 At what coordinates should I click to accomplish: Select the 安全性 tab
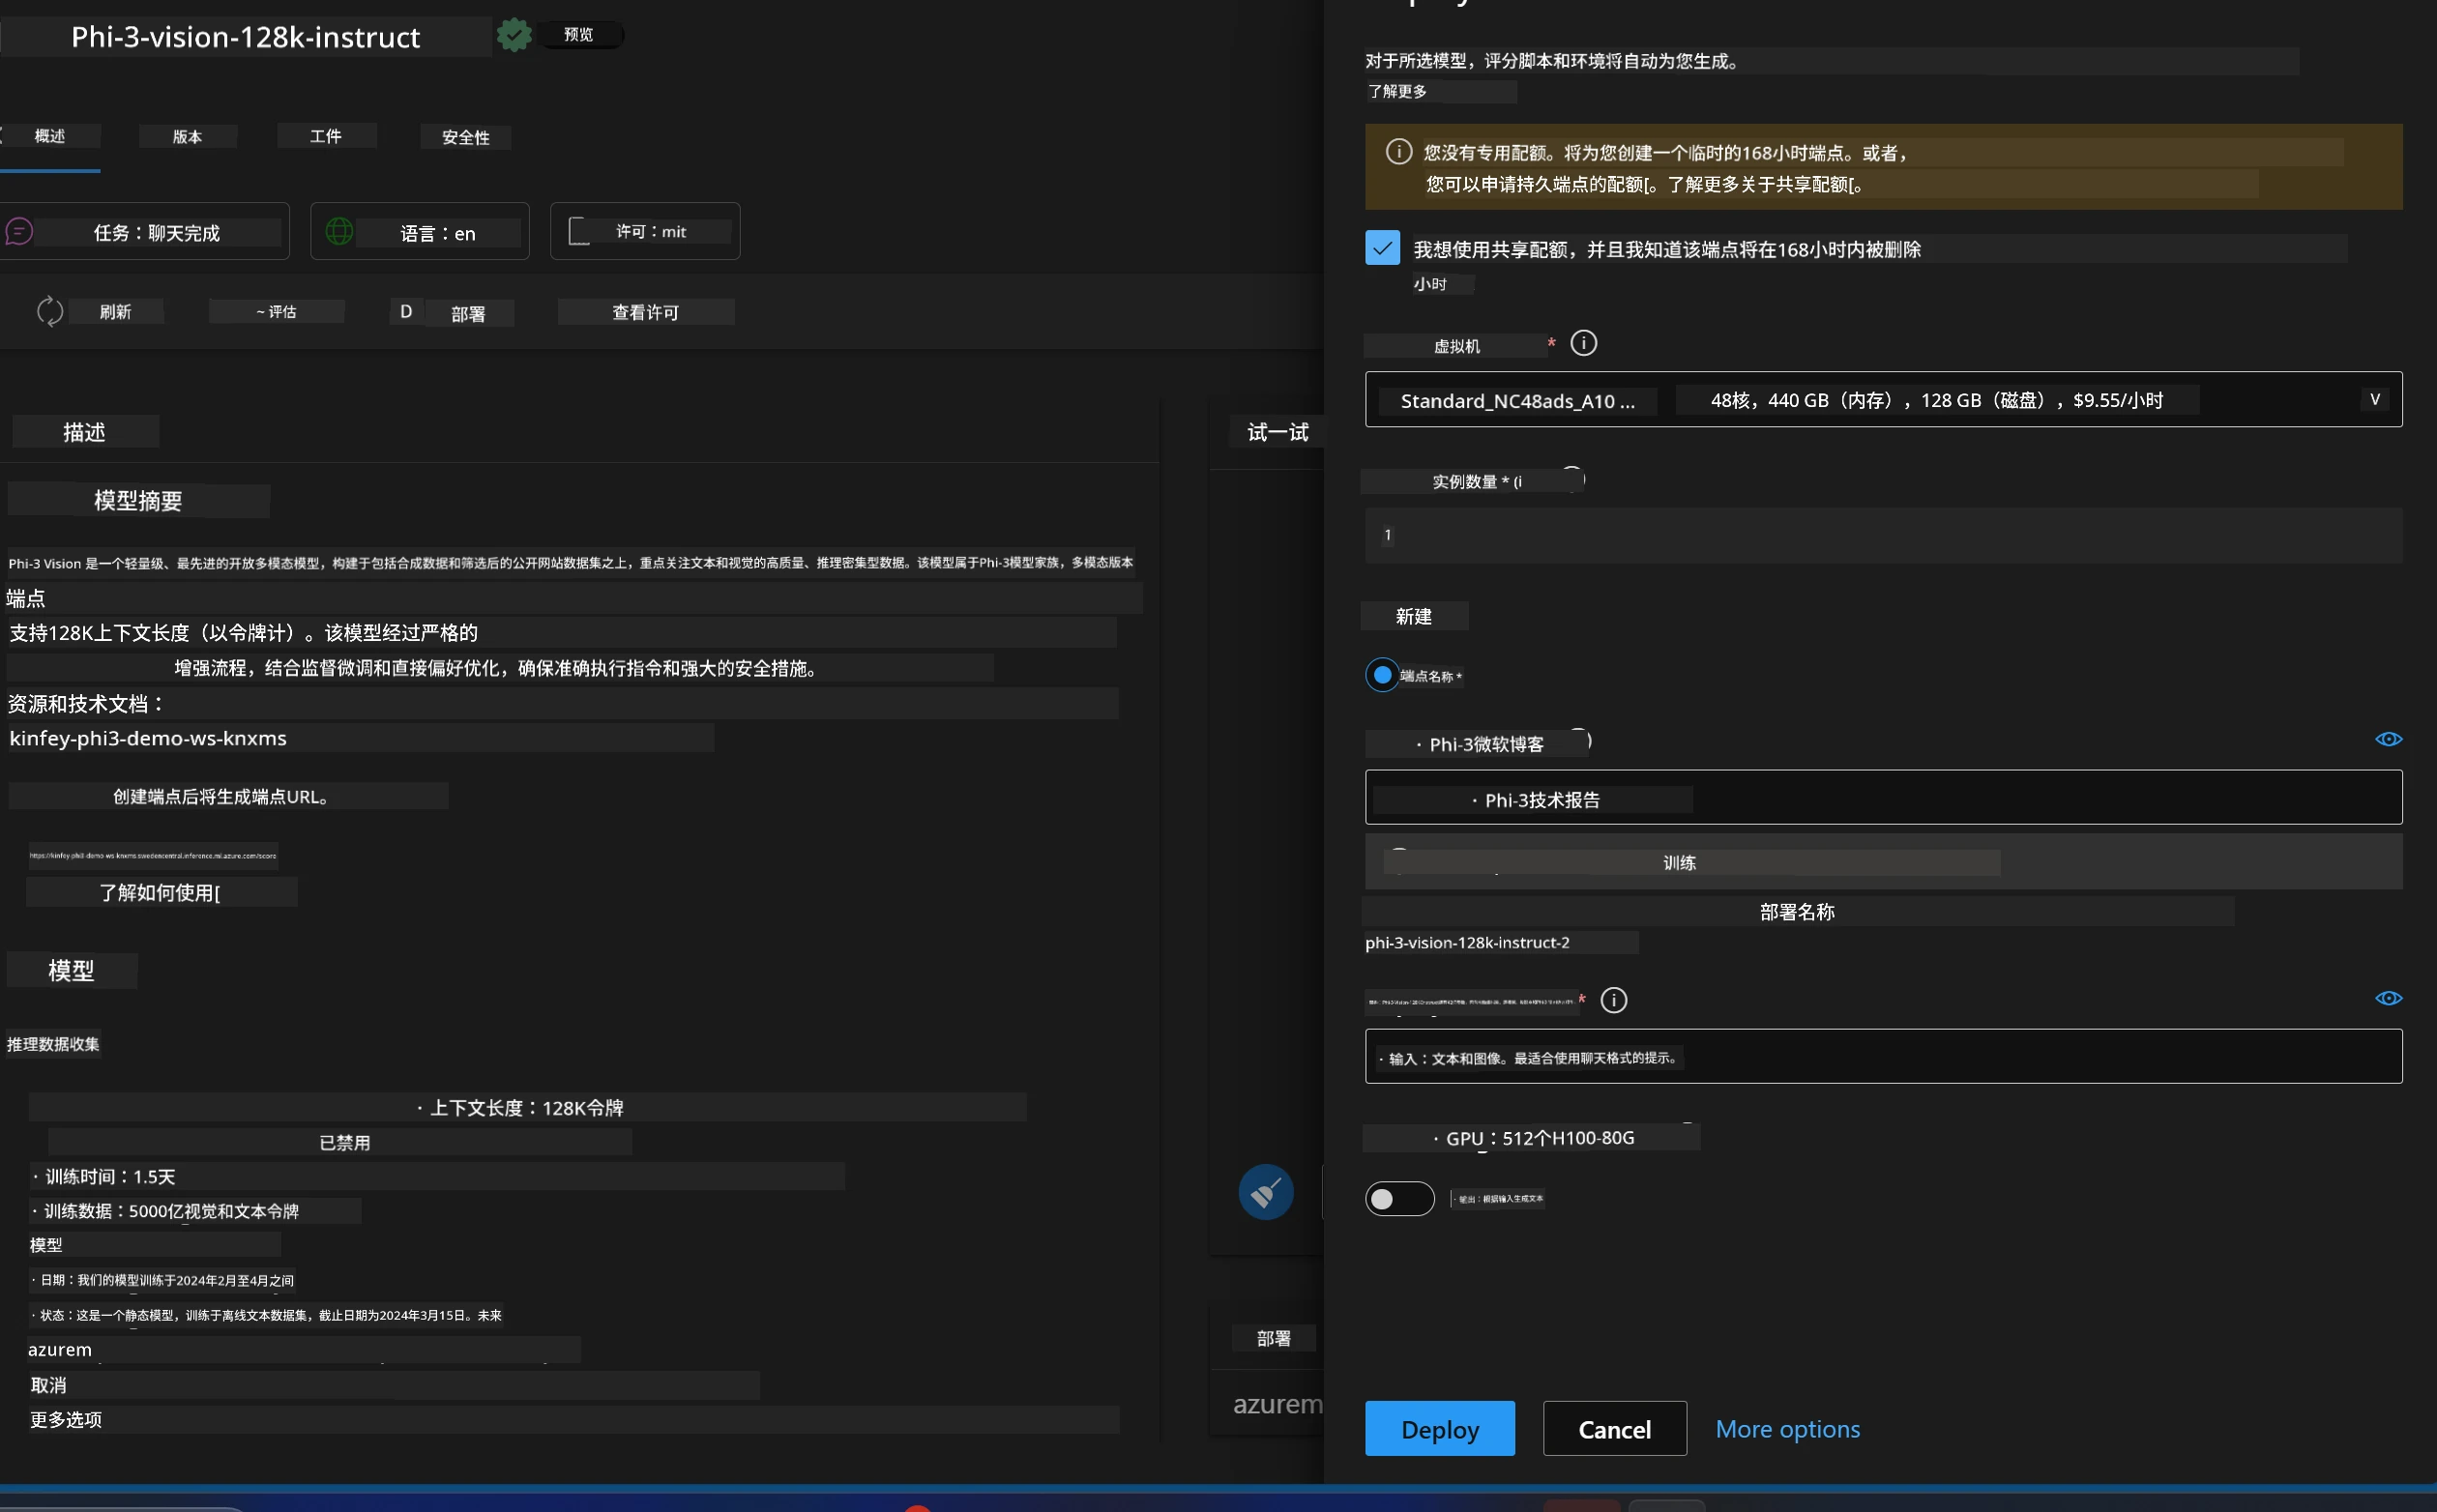(x=466, y=137)
